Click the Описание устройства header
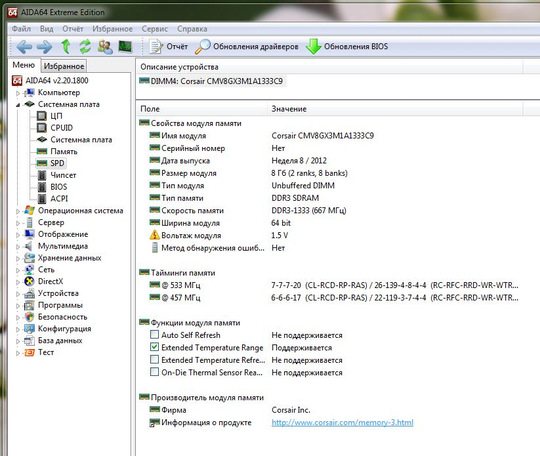This screenshot has width=540, height=456. pos(330,67)
